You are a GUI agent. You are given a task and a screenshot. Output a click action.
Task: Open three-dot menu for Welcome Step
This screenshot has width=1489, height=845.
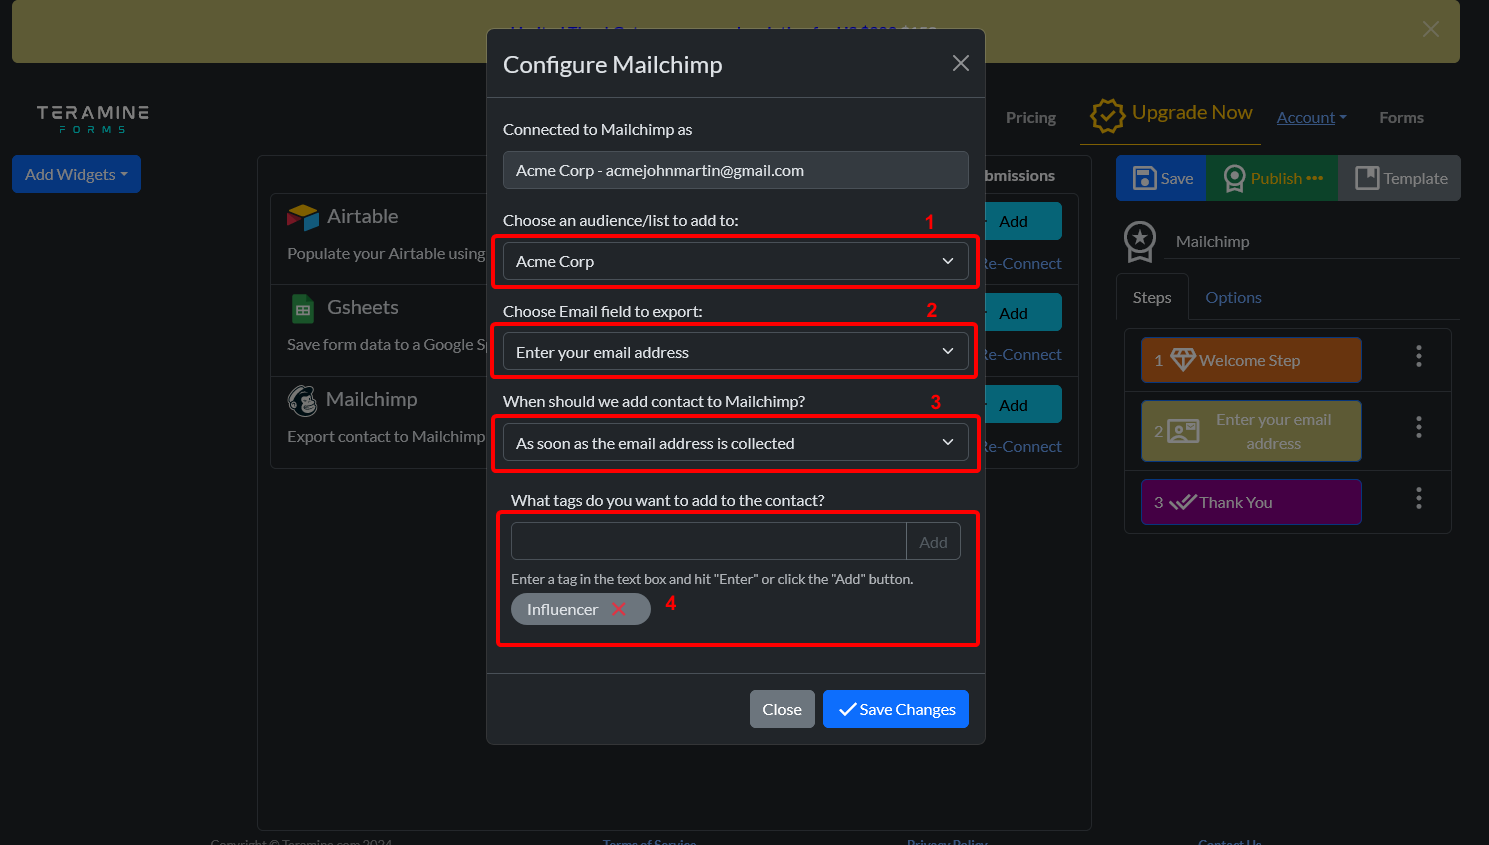click(x=1418, y=357)
